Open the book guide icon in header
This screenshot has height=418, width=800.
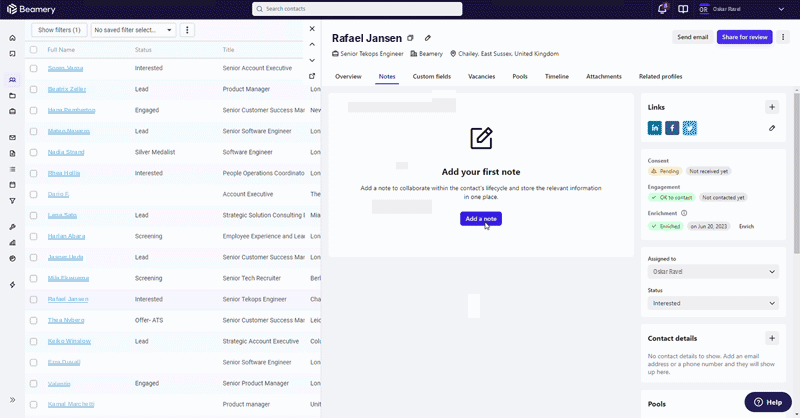683,9
